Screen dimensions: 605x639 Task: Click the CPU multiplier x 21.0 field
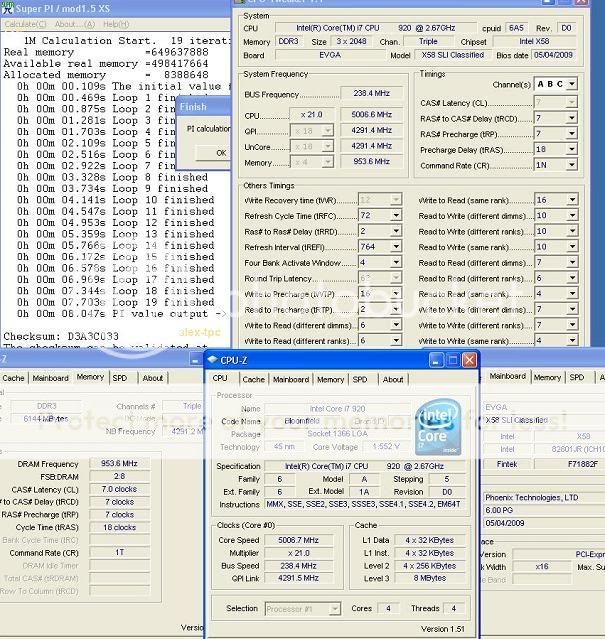click(x=312, y=115)
